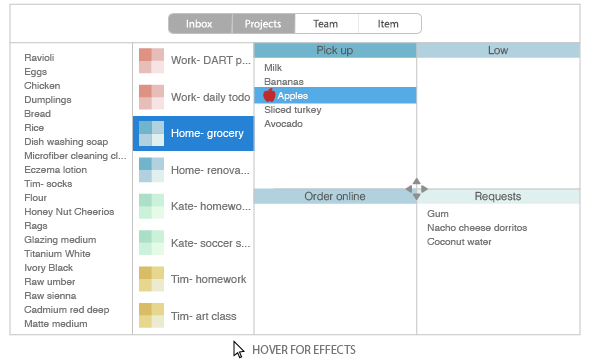590x360 pixels.
Task: Select Coconut water in Requests
Action: tap(459, 242)
